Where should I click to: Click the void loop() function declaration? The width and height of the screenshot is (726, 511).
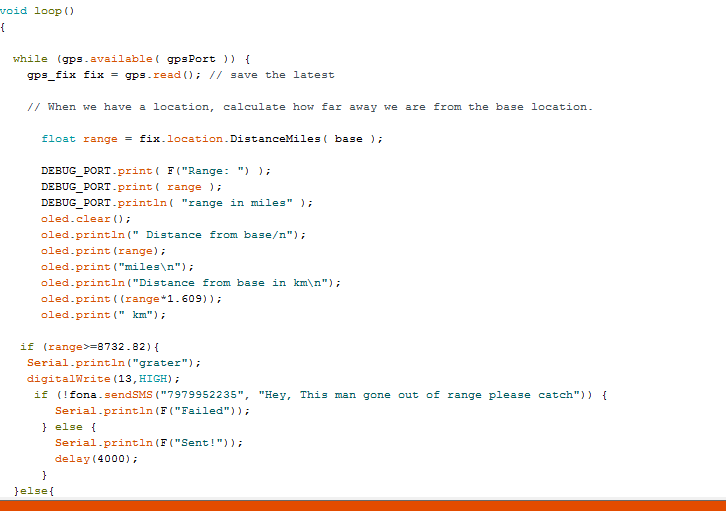pos(37,10)
